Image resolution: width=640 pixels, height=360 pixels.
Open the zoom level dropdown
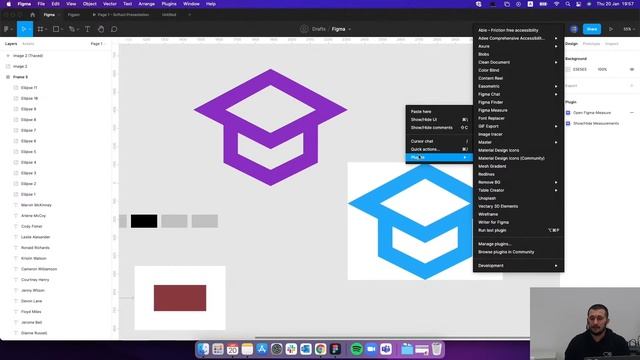[x=628, y=29]
